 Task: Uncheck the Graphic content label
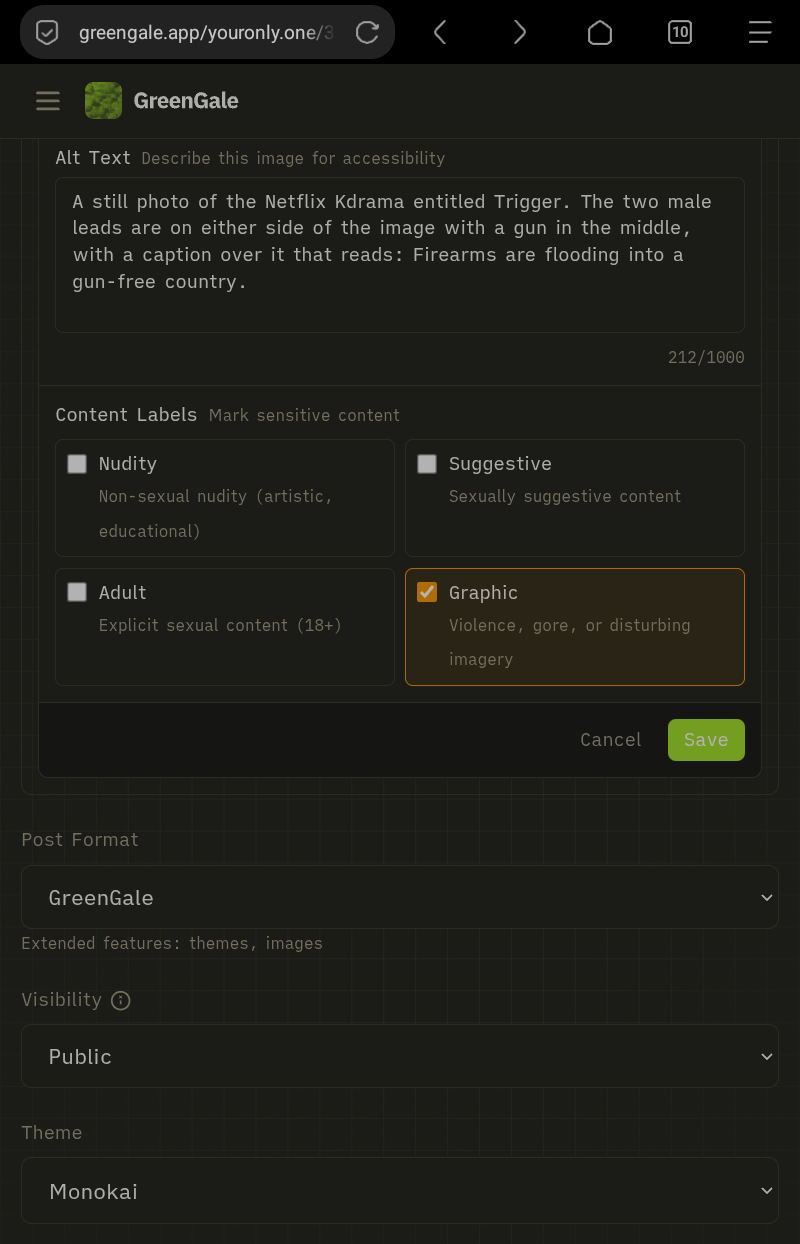(427, 593)
